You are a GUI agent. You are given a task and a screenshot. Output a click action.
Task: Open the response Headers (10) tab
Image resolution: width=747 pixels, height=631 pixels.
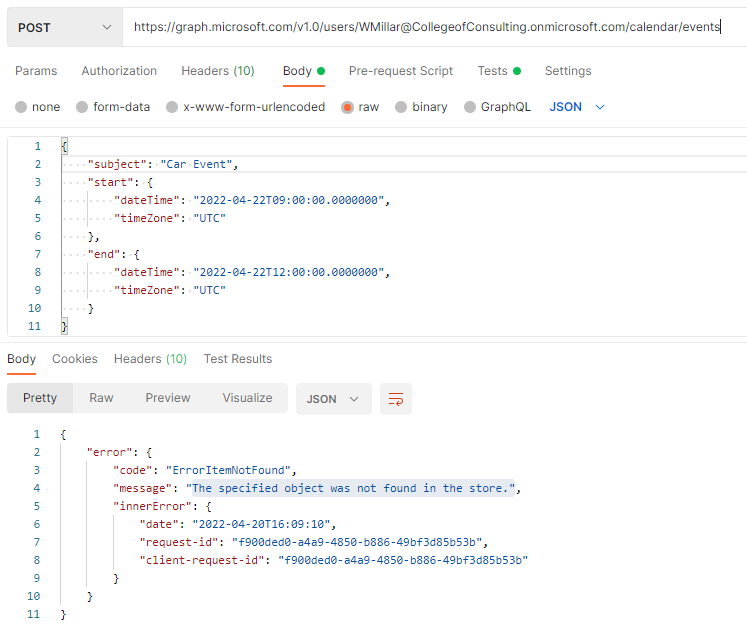[150, 359]
